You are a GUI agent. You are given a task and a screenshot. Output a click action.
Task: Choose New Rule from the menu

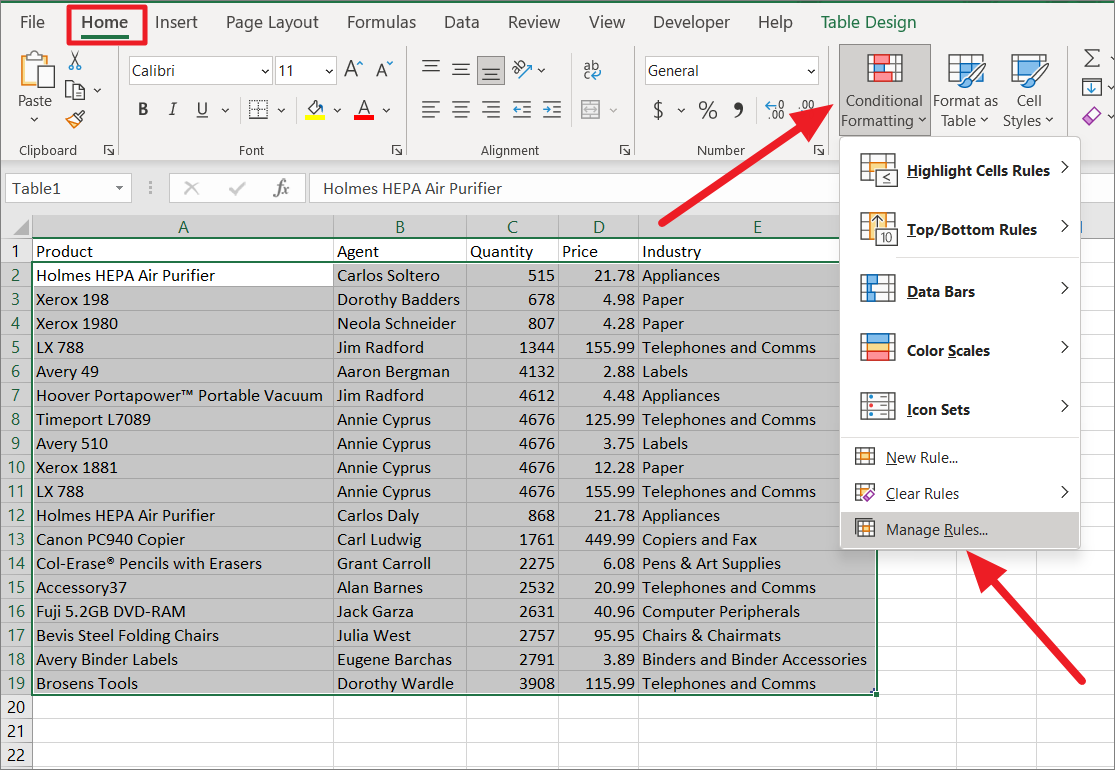point(960,457)
